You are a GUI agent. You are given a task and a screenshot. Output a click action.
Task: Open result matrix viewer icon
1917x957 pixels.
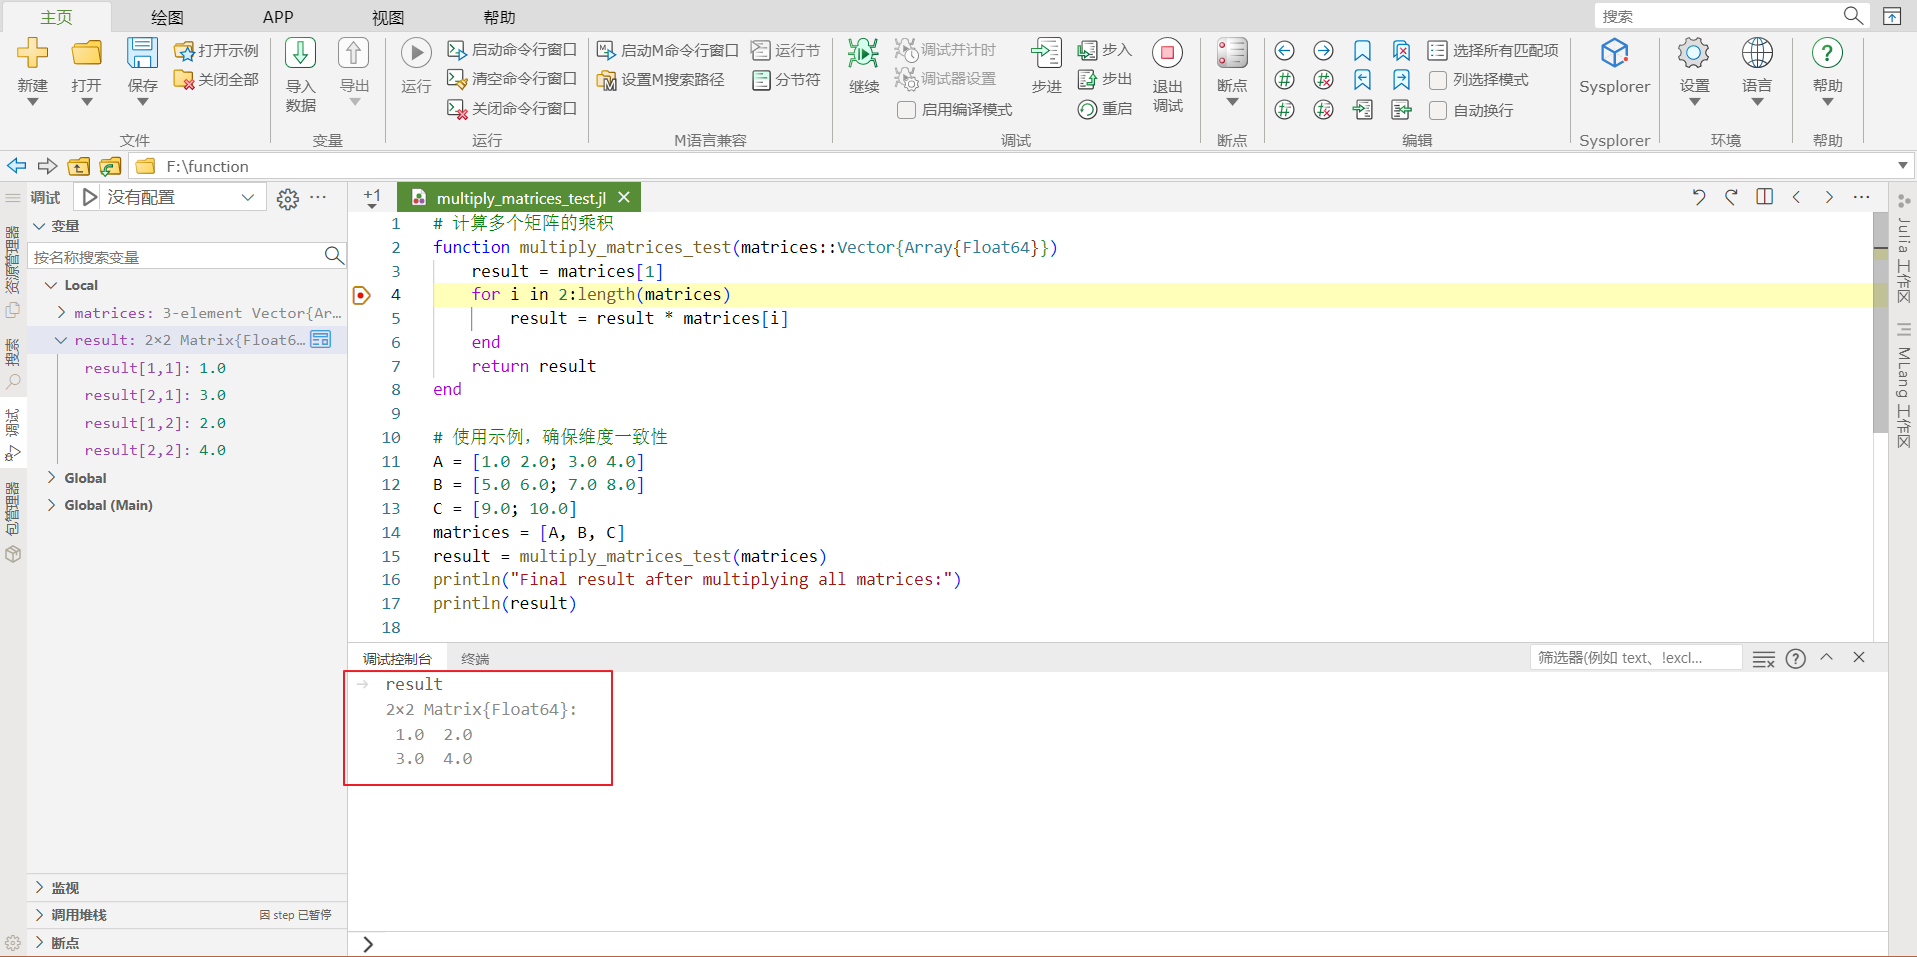[x=321, y=340]
